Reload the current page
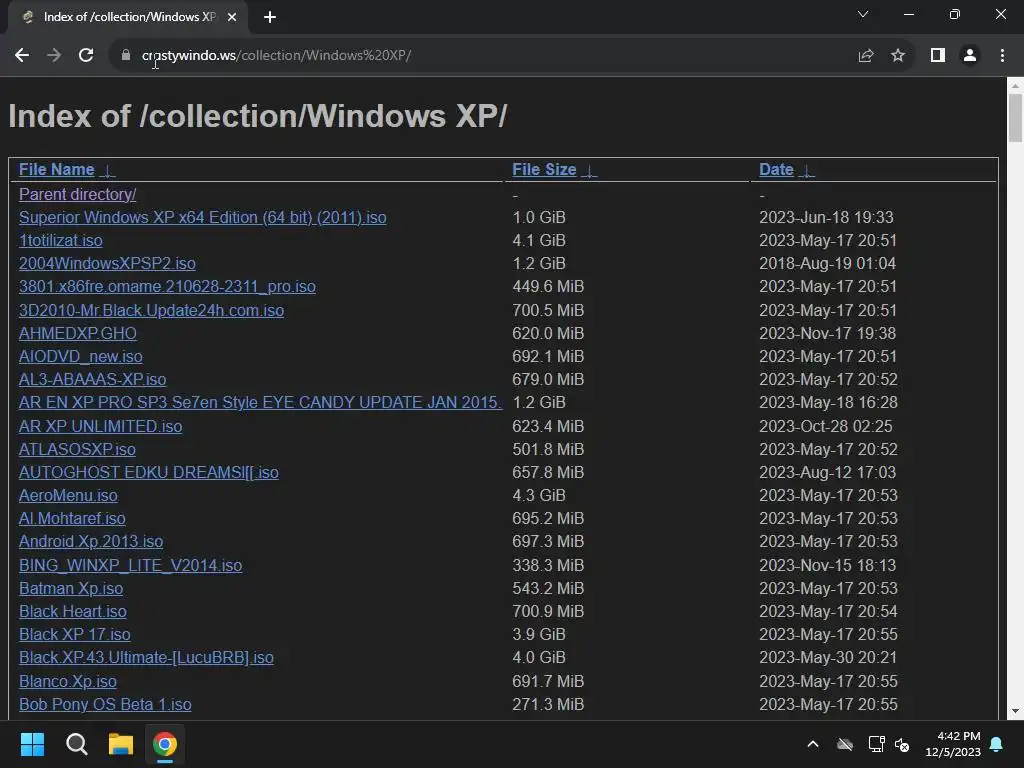The height and width of the screenshot is (768, 1024). (86, 56)
